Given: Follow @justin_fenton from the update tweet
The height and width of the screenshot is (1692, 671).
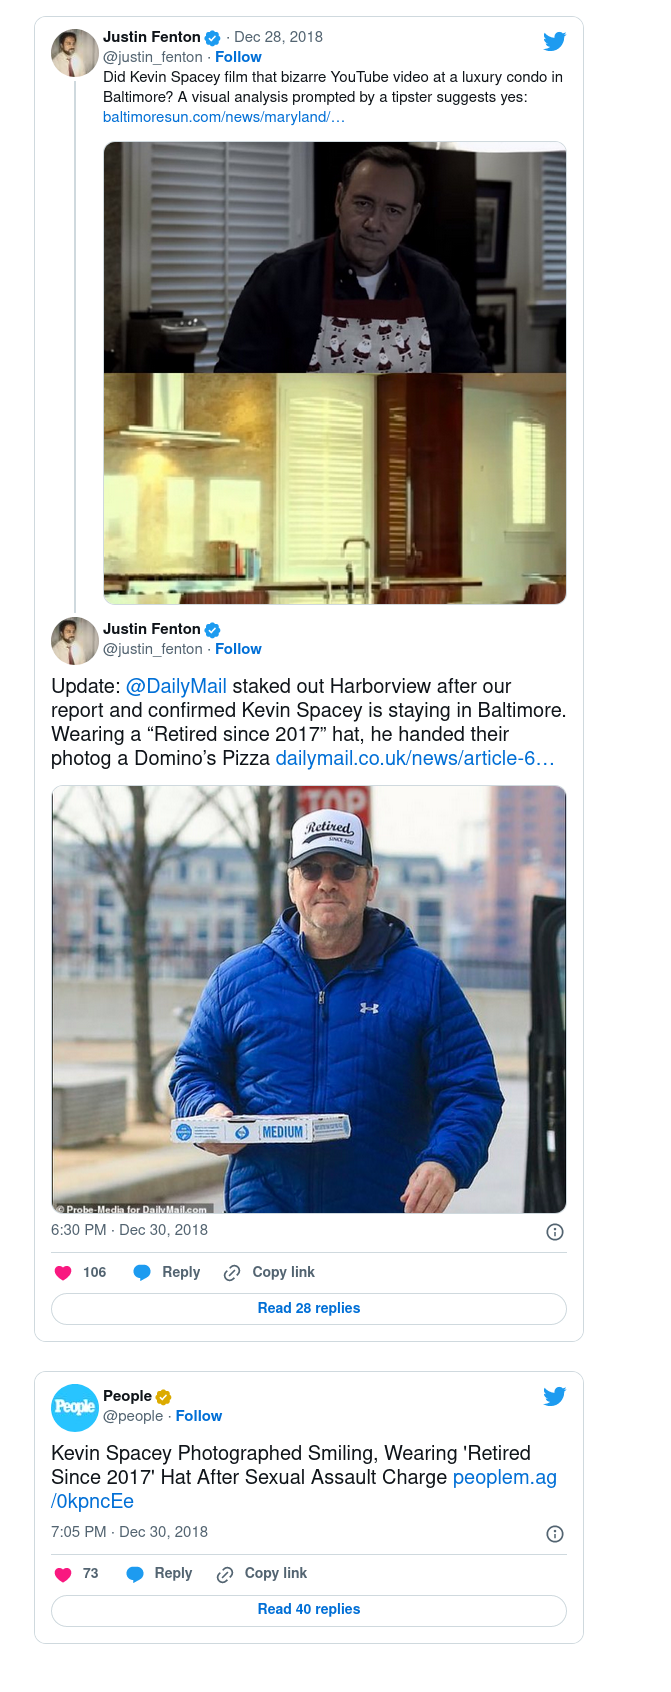Looking at the screenshot, I should click(238, 649).
